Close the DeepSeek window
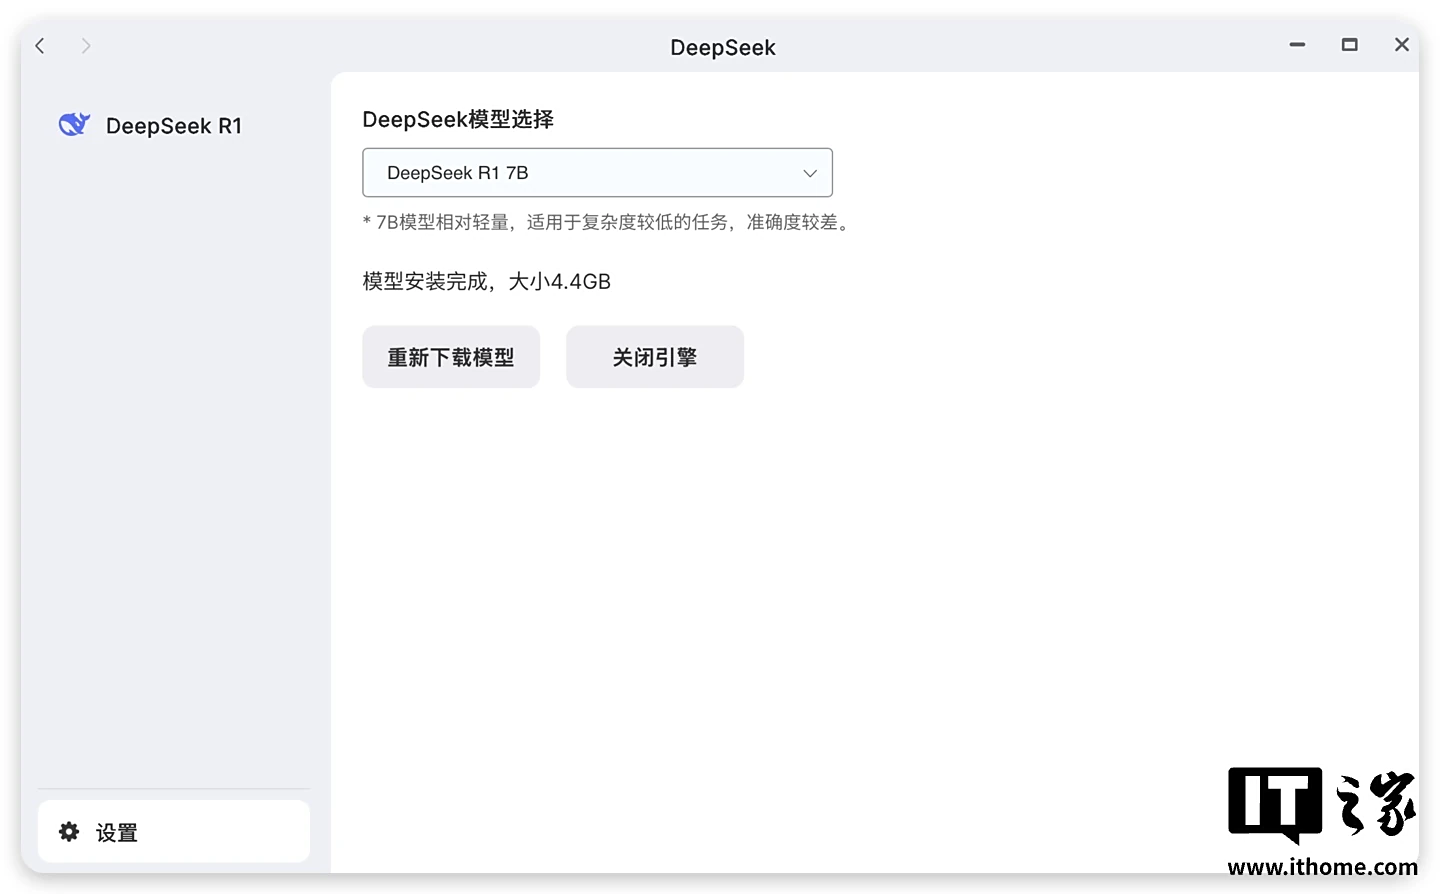 (x=1401, y=45)
